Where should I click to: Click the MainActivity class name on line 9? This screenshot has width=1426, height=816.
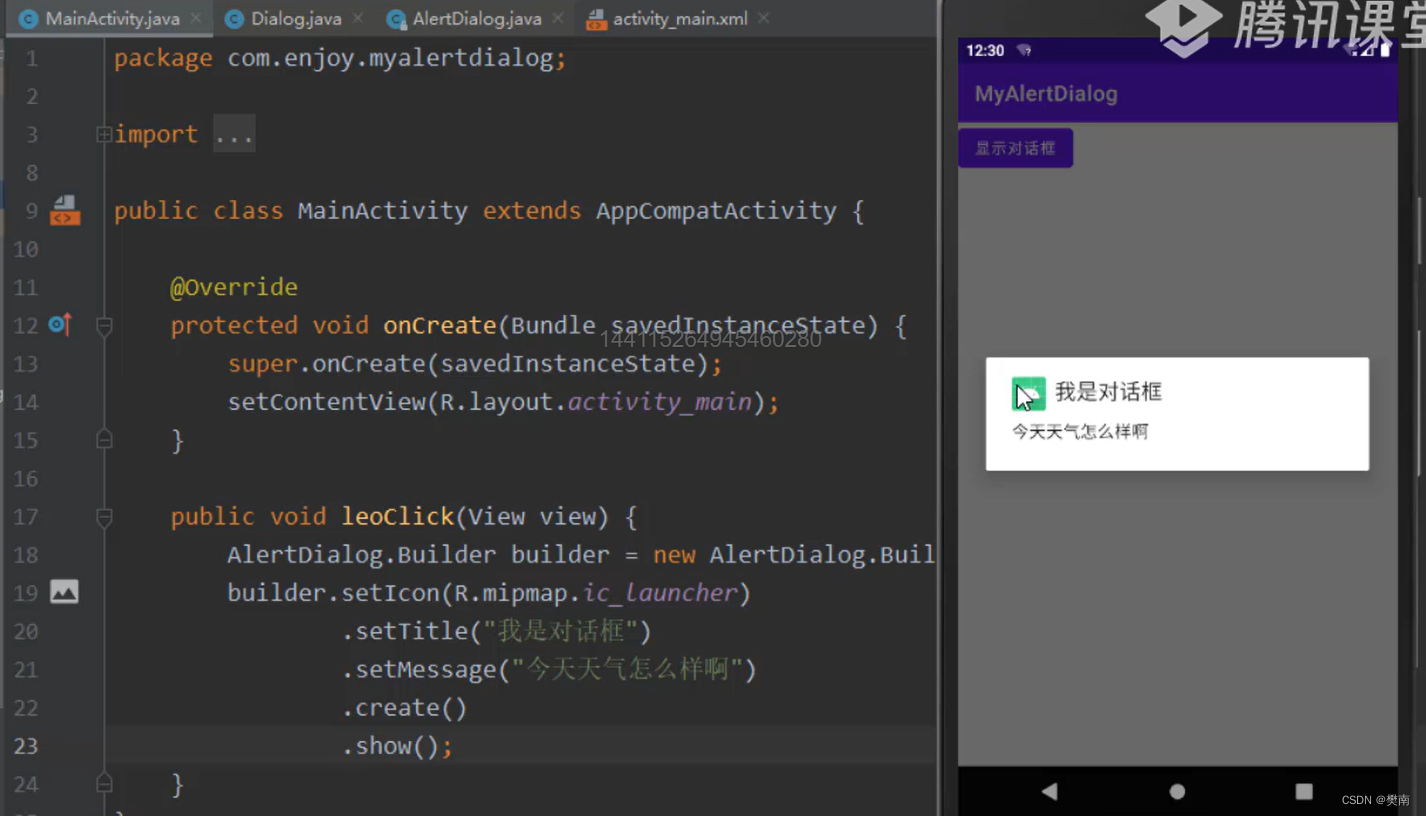pos(382,211)
